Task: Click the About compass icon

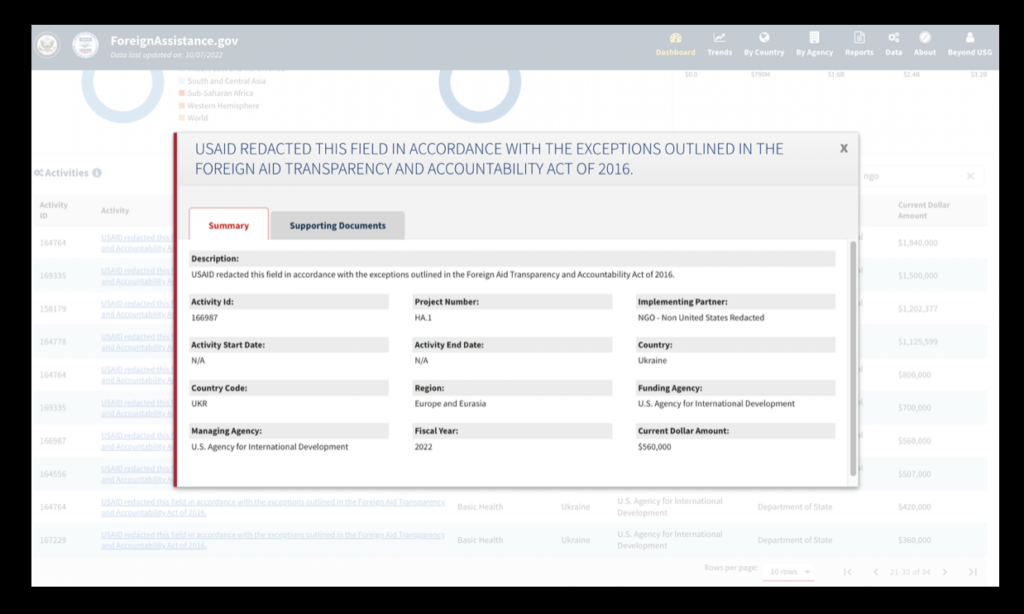Action: [x=925, y=38]
